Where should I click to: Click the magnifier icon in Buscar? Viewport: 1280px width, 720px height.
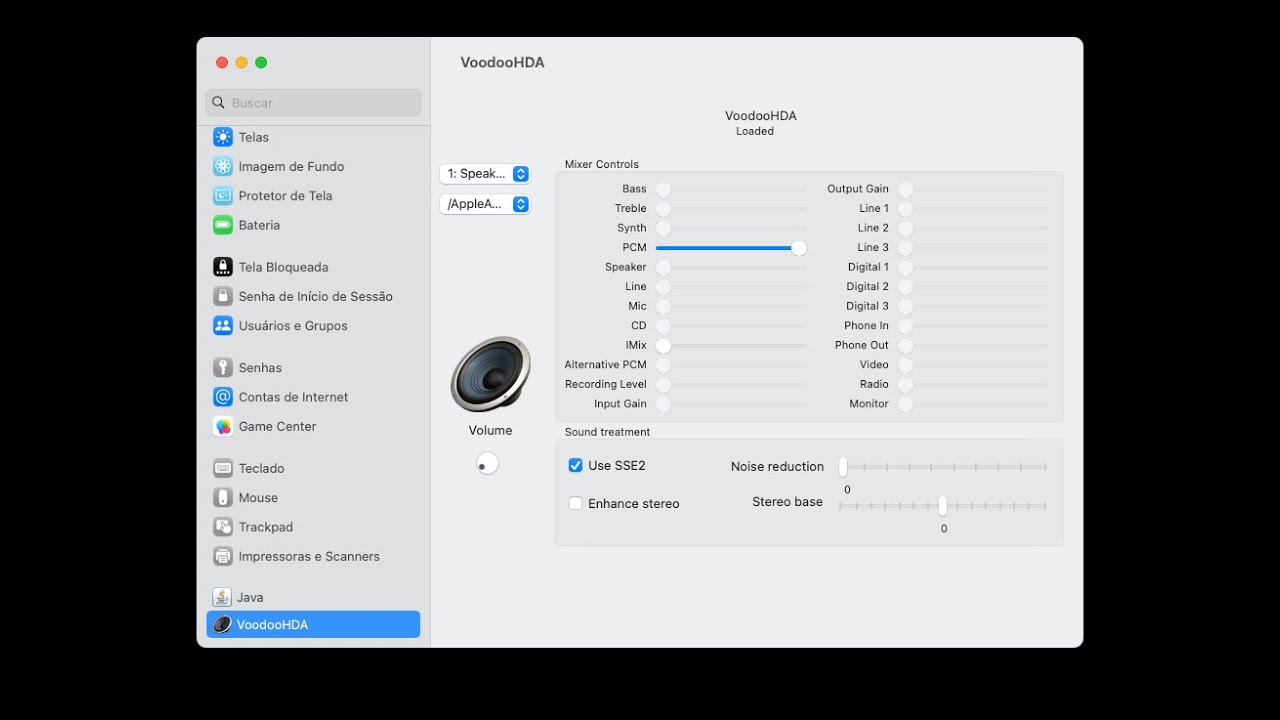[x=219, y=103]
